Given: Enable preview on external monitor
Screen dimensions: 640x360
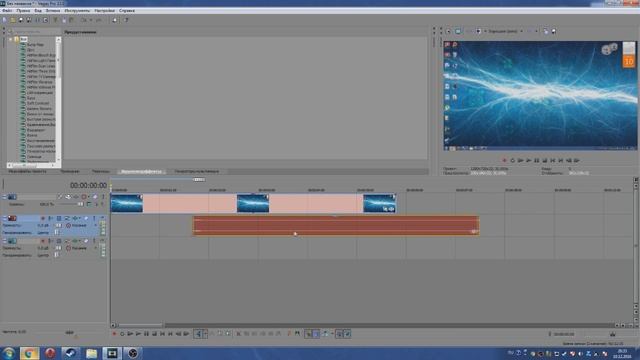Looking at the screenshot, I should pyautogui.click(x=458, y=31).
